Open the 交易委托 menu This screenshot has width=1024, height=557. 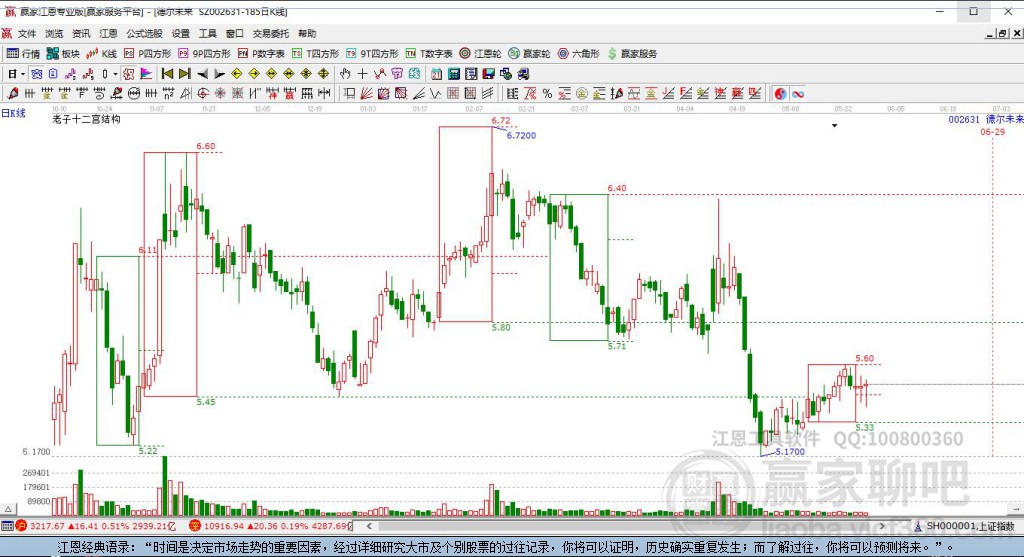click(270, 33)
